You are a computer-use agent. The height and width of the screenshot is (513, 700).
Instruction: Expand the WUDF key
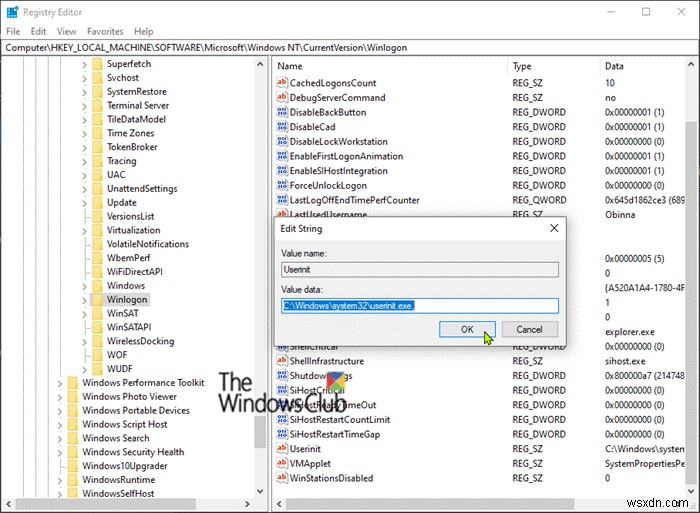(x=84, y=369)
